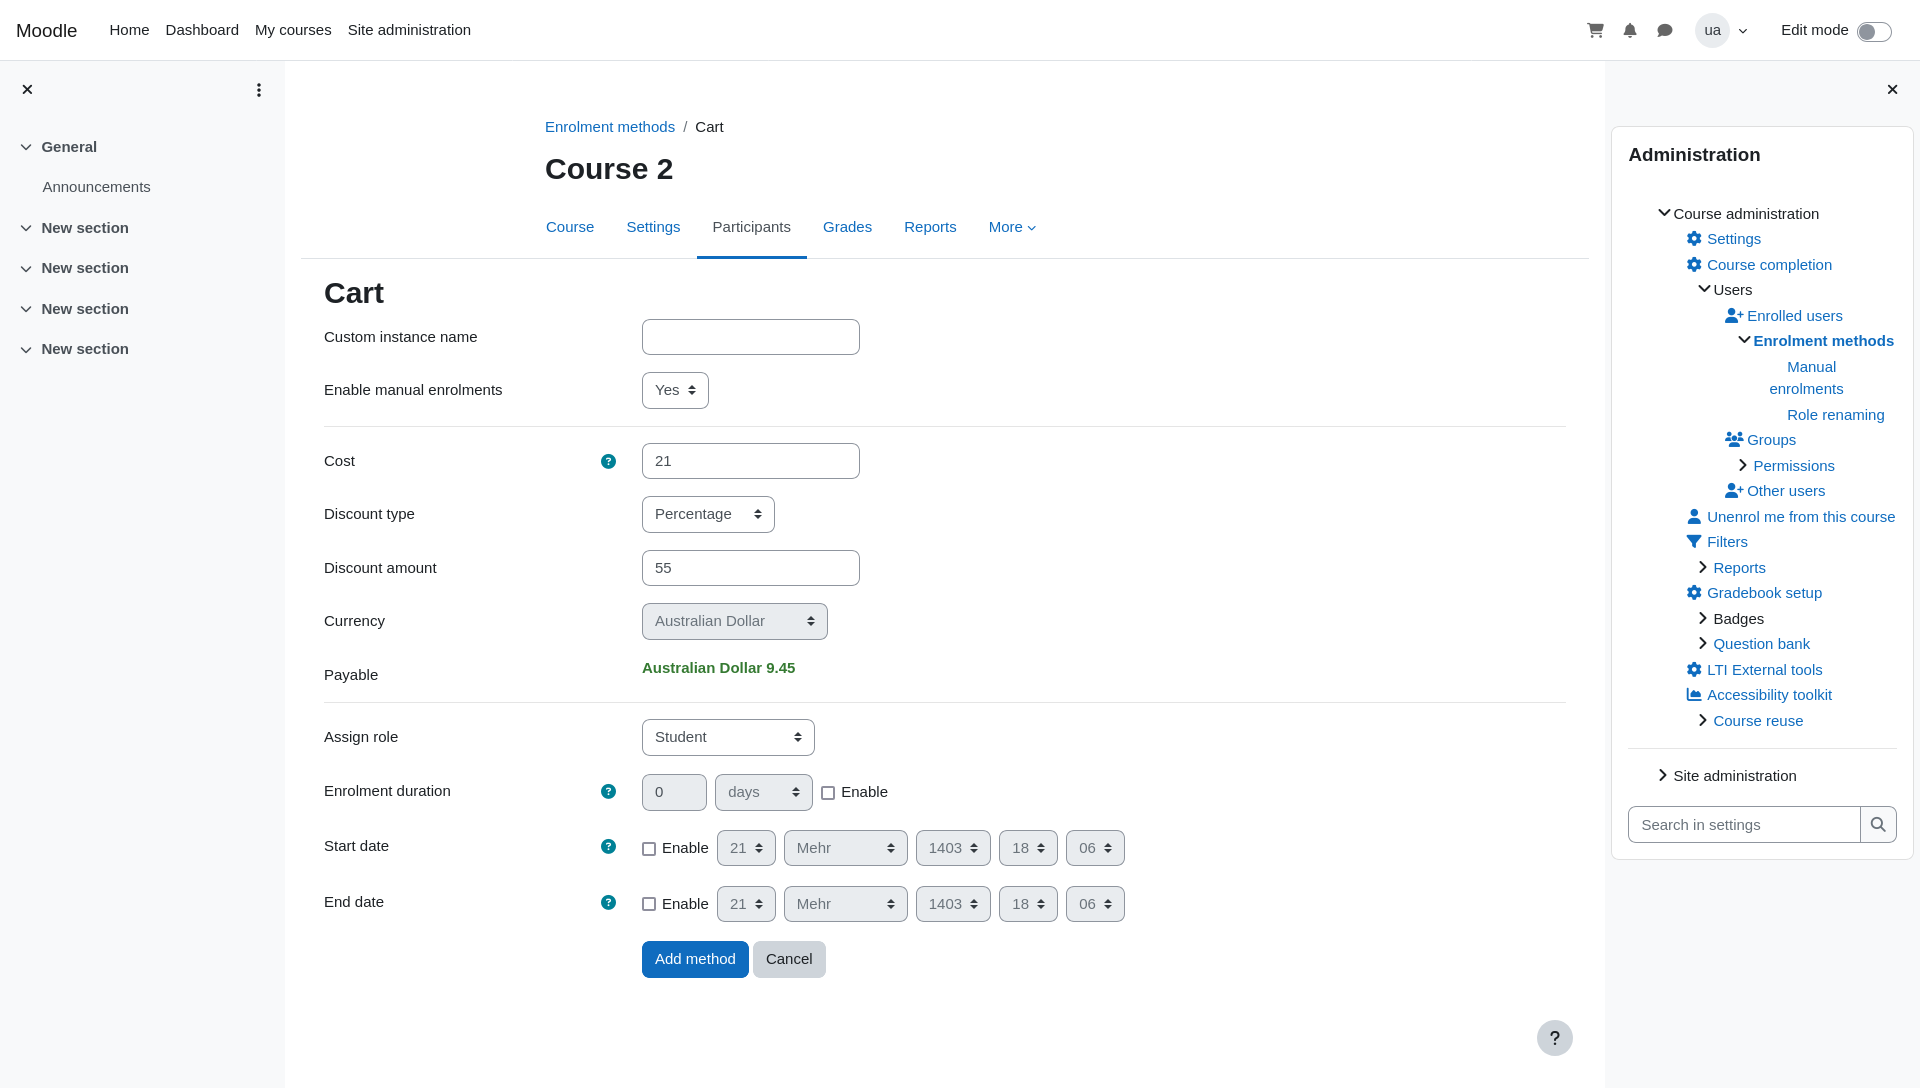Expand the Permissions tree node
The height and width of the screenshot is (1088, 1920).
(x=1743, y=465)
